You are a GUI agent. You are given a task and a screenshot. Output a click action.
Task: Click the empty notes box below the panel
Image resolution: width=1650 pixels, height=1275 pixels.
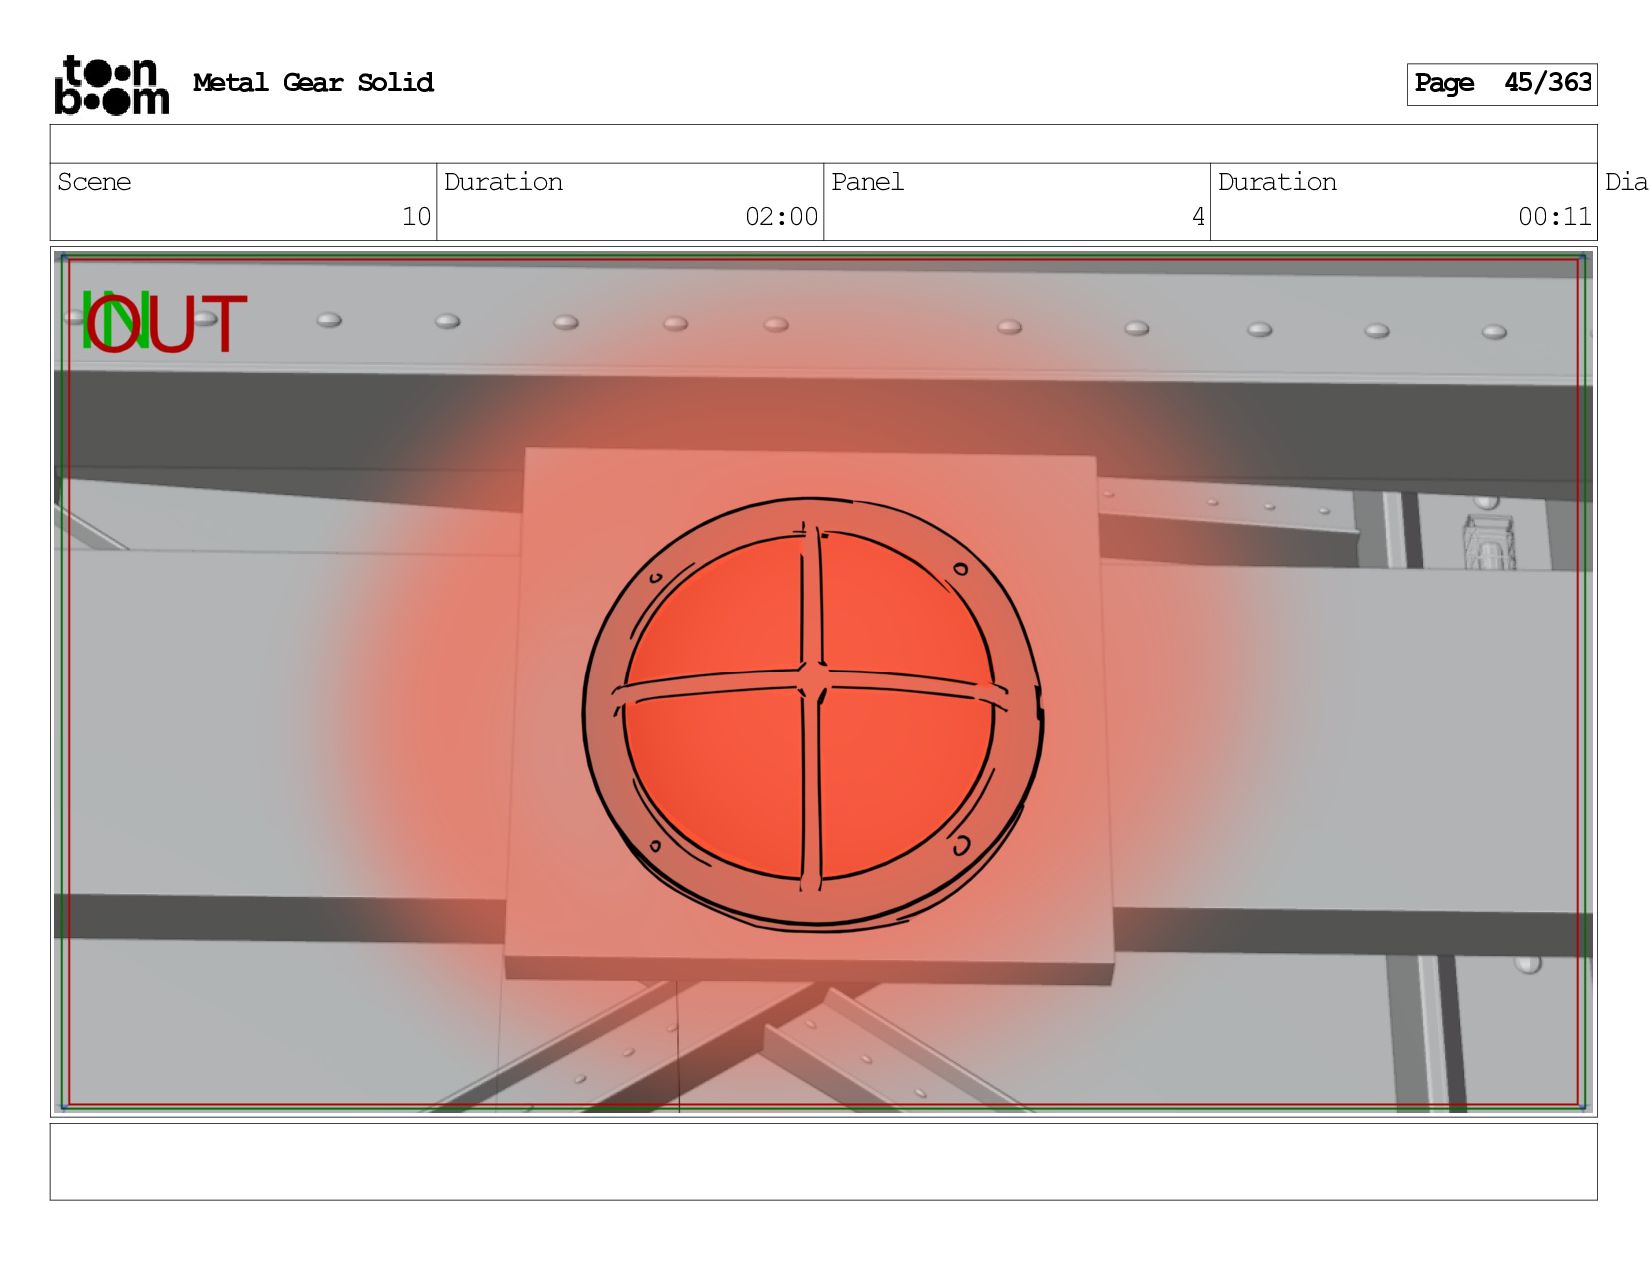pos(823,1162)
